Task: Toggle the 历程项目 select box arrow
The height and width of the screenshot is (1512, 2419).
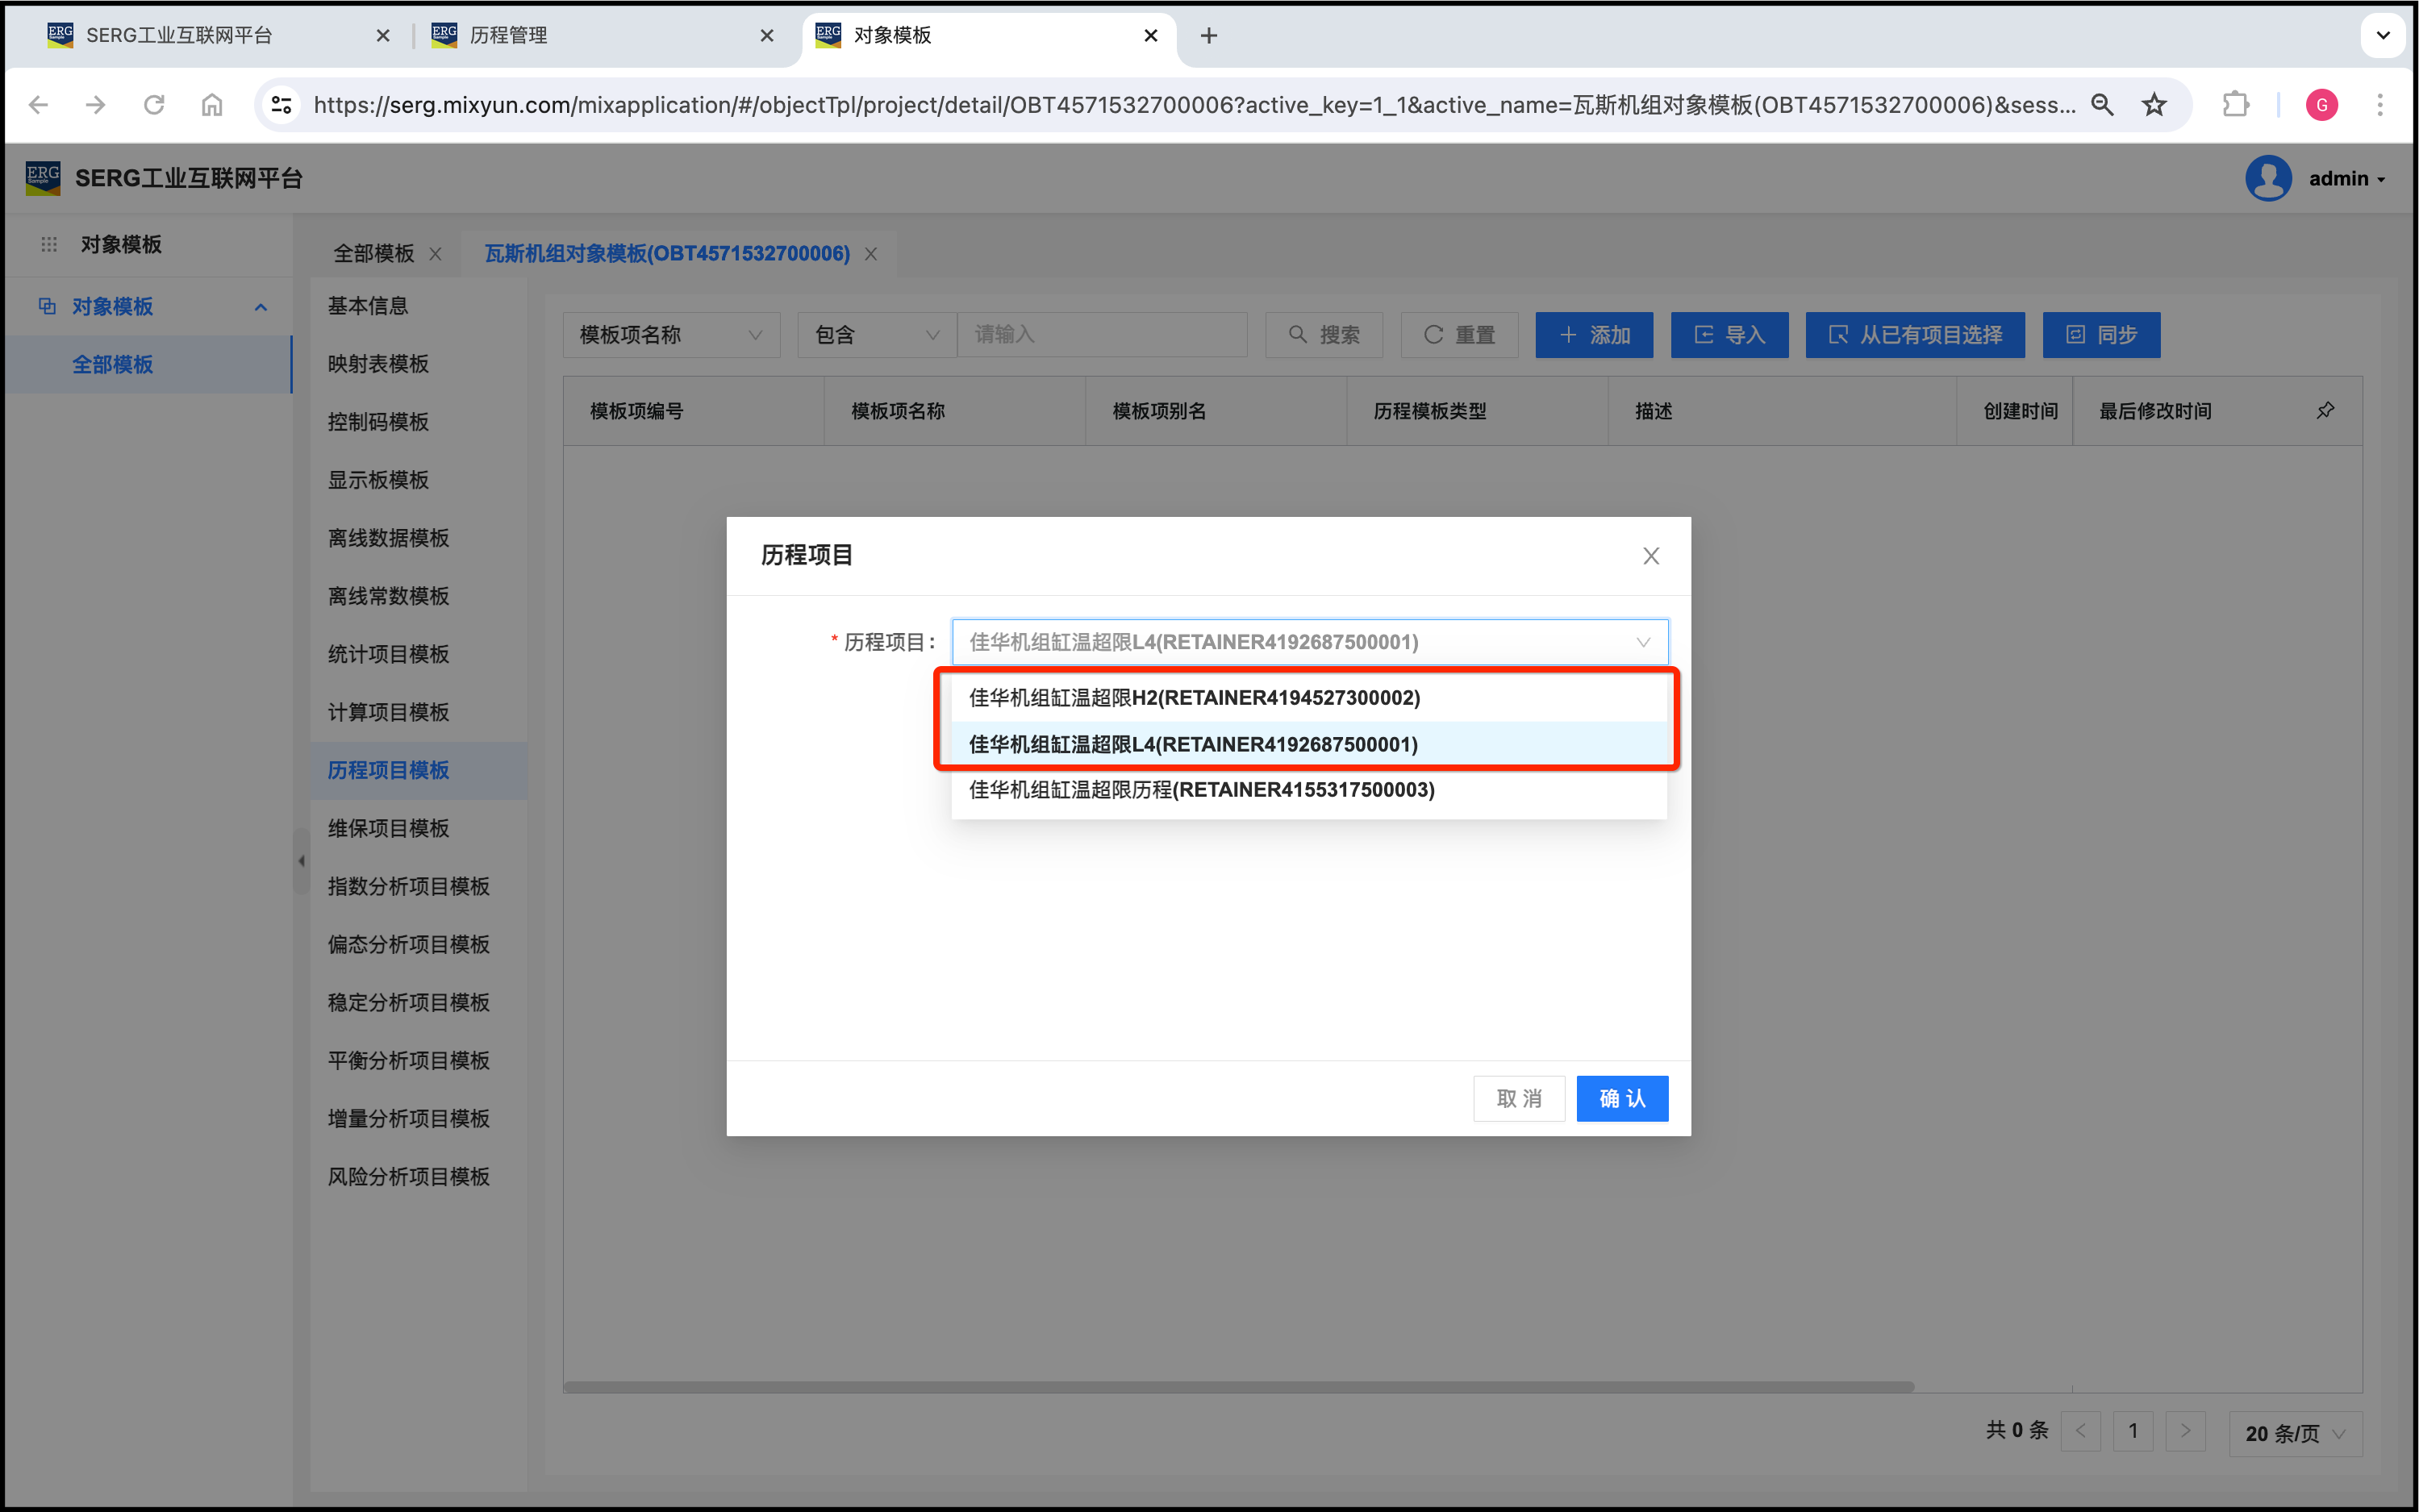Action: [x=1642, y=642]
